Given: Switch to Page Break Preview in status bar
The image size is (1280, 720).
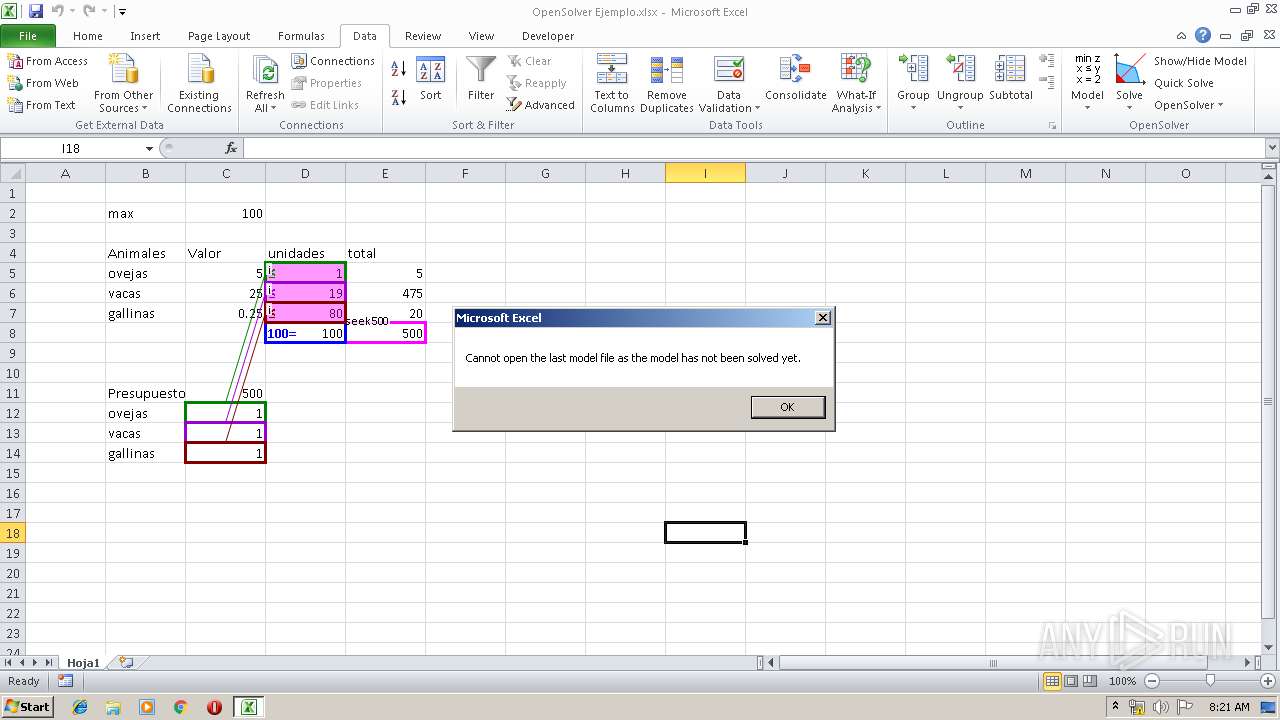Looking at the screenshot, I should [1090, 681].
